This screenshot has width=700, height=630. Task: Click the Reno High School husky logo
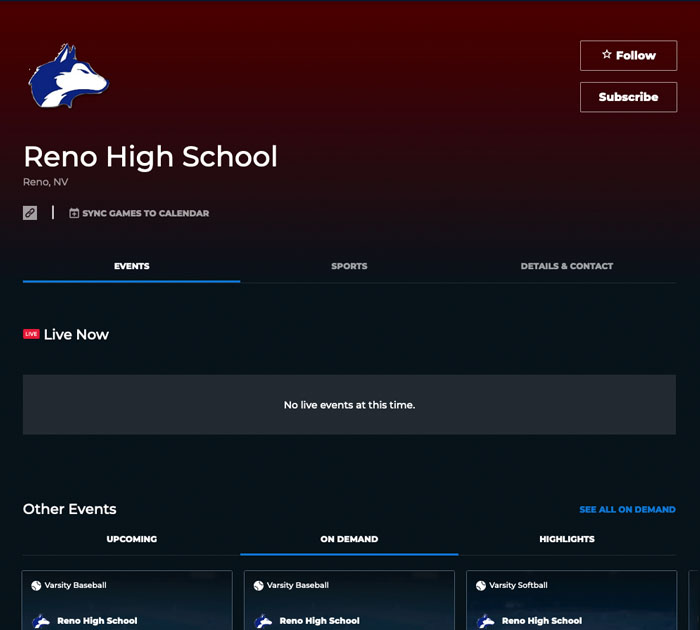coord(68,76)
